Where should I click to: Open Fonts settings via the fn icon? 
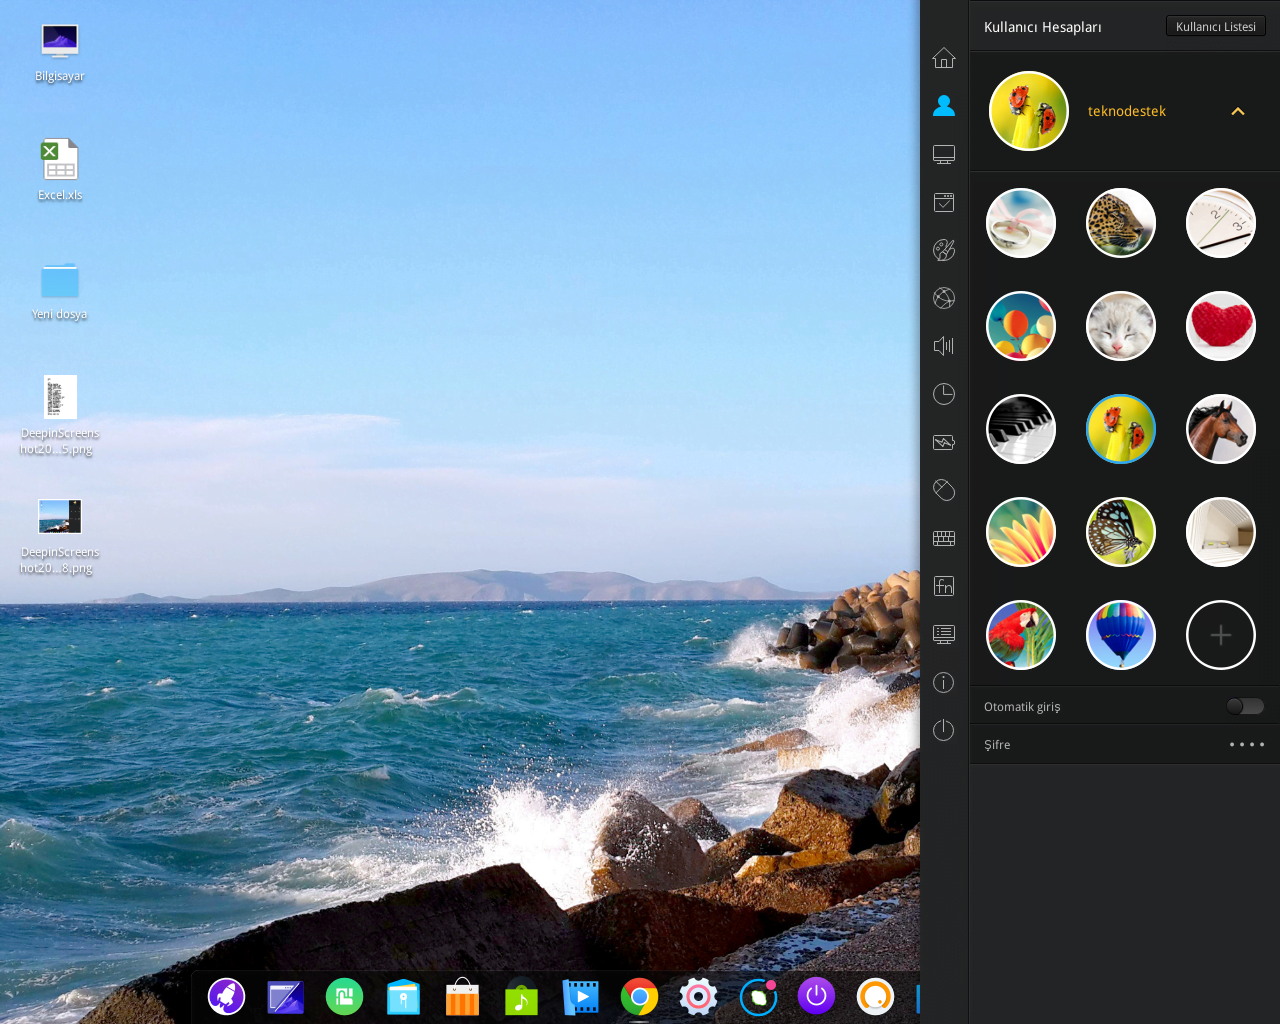click(x=944, y=585)
